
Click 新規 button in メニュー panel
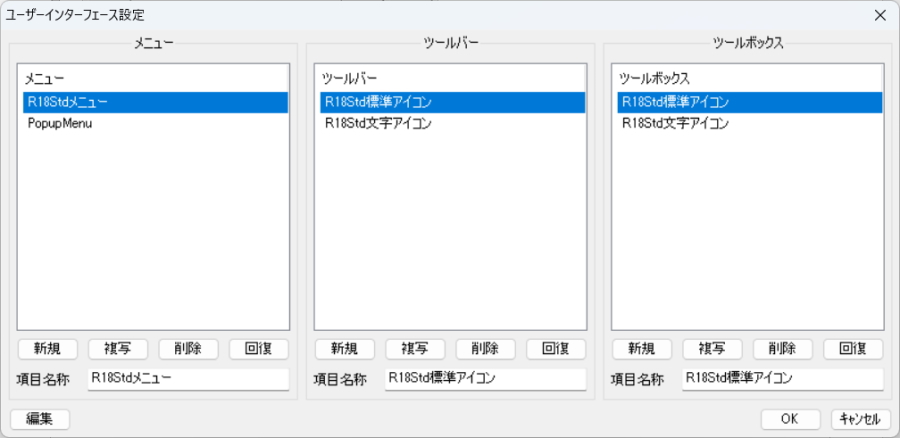coord(47,349)
